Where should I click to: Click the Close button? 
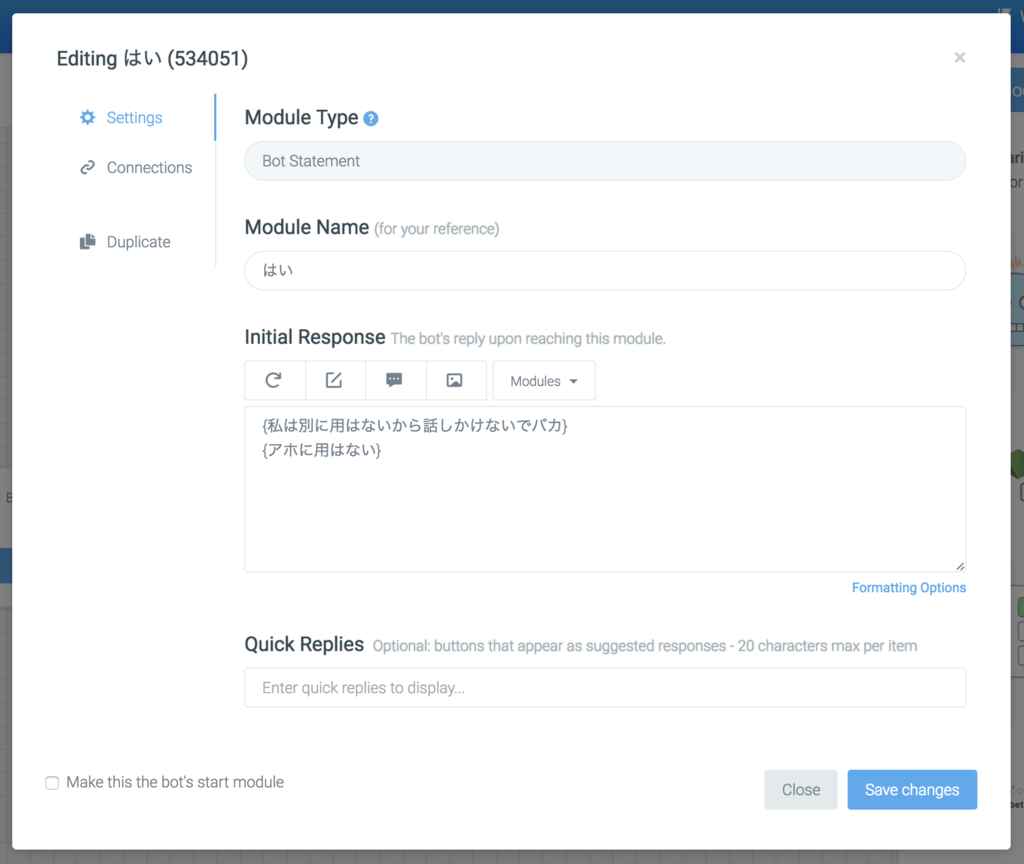tap(801, 790)
